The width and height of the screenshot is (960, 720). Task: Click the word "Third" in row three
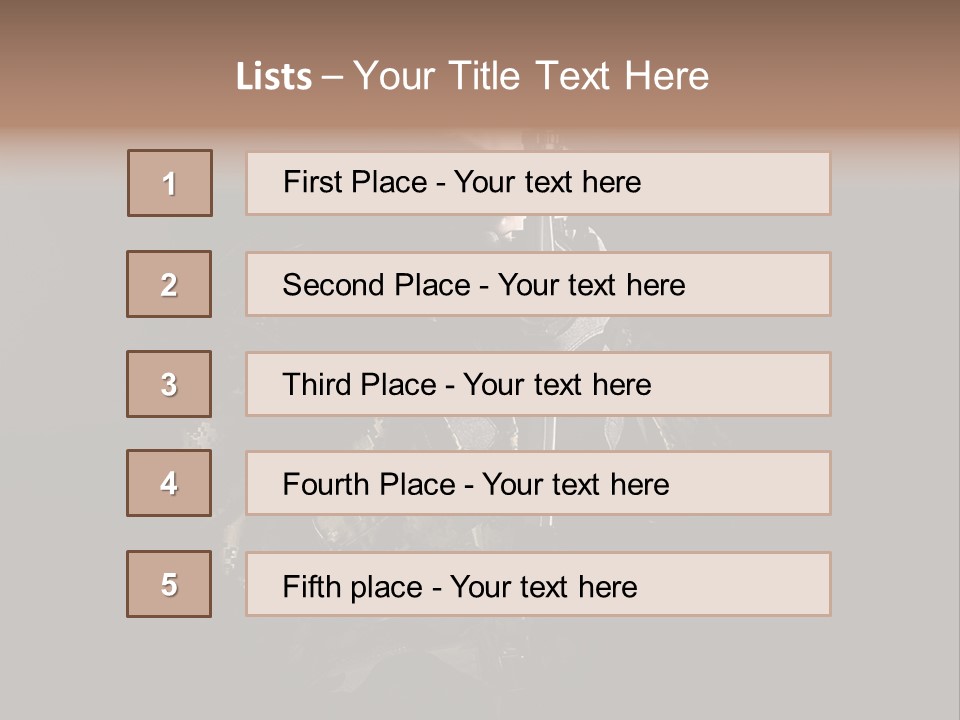point(319,385)
